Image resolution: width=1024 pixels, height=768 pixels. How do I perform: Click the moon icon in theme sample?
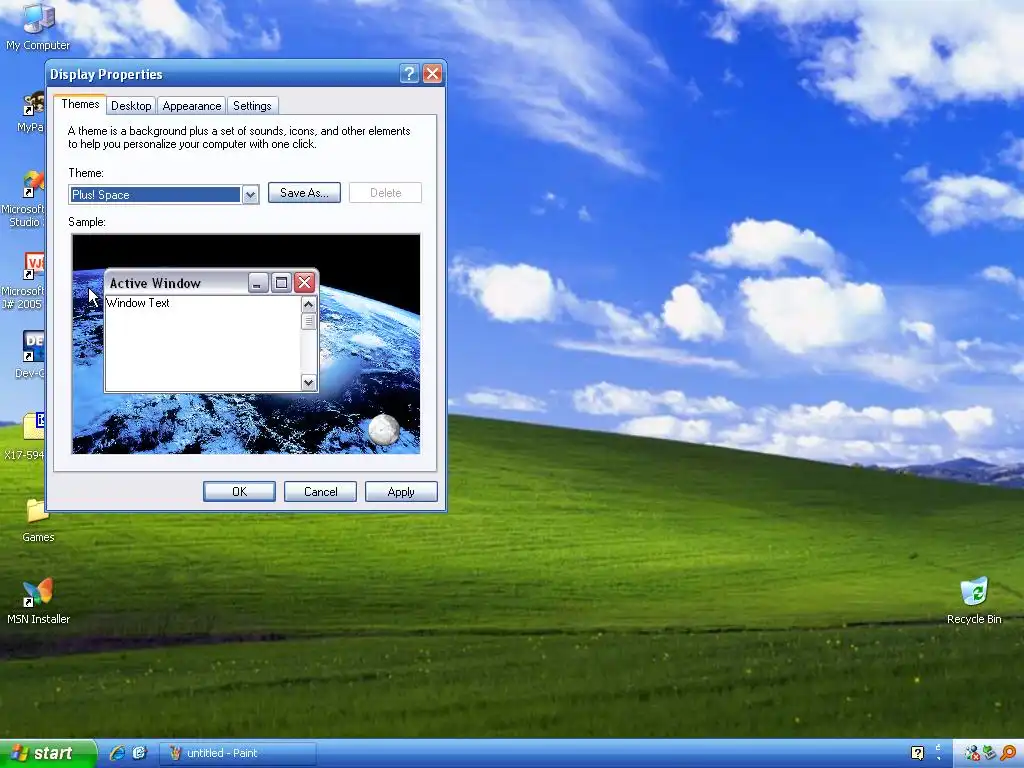(x=383, y=430)
